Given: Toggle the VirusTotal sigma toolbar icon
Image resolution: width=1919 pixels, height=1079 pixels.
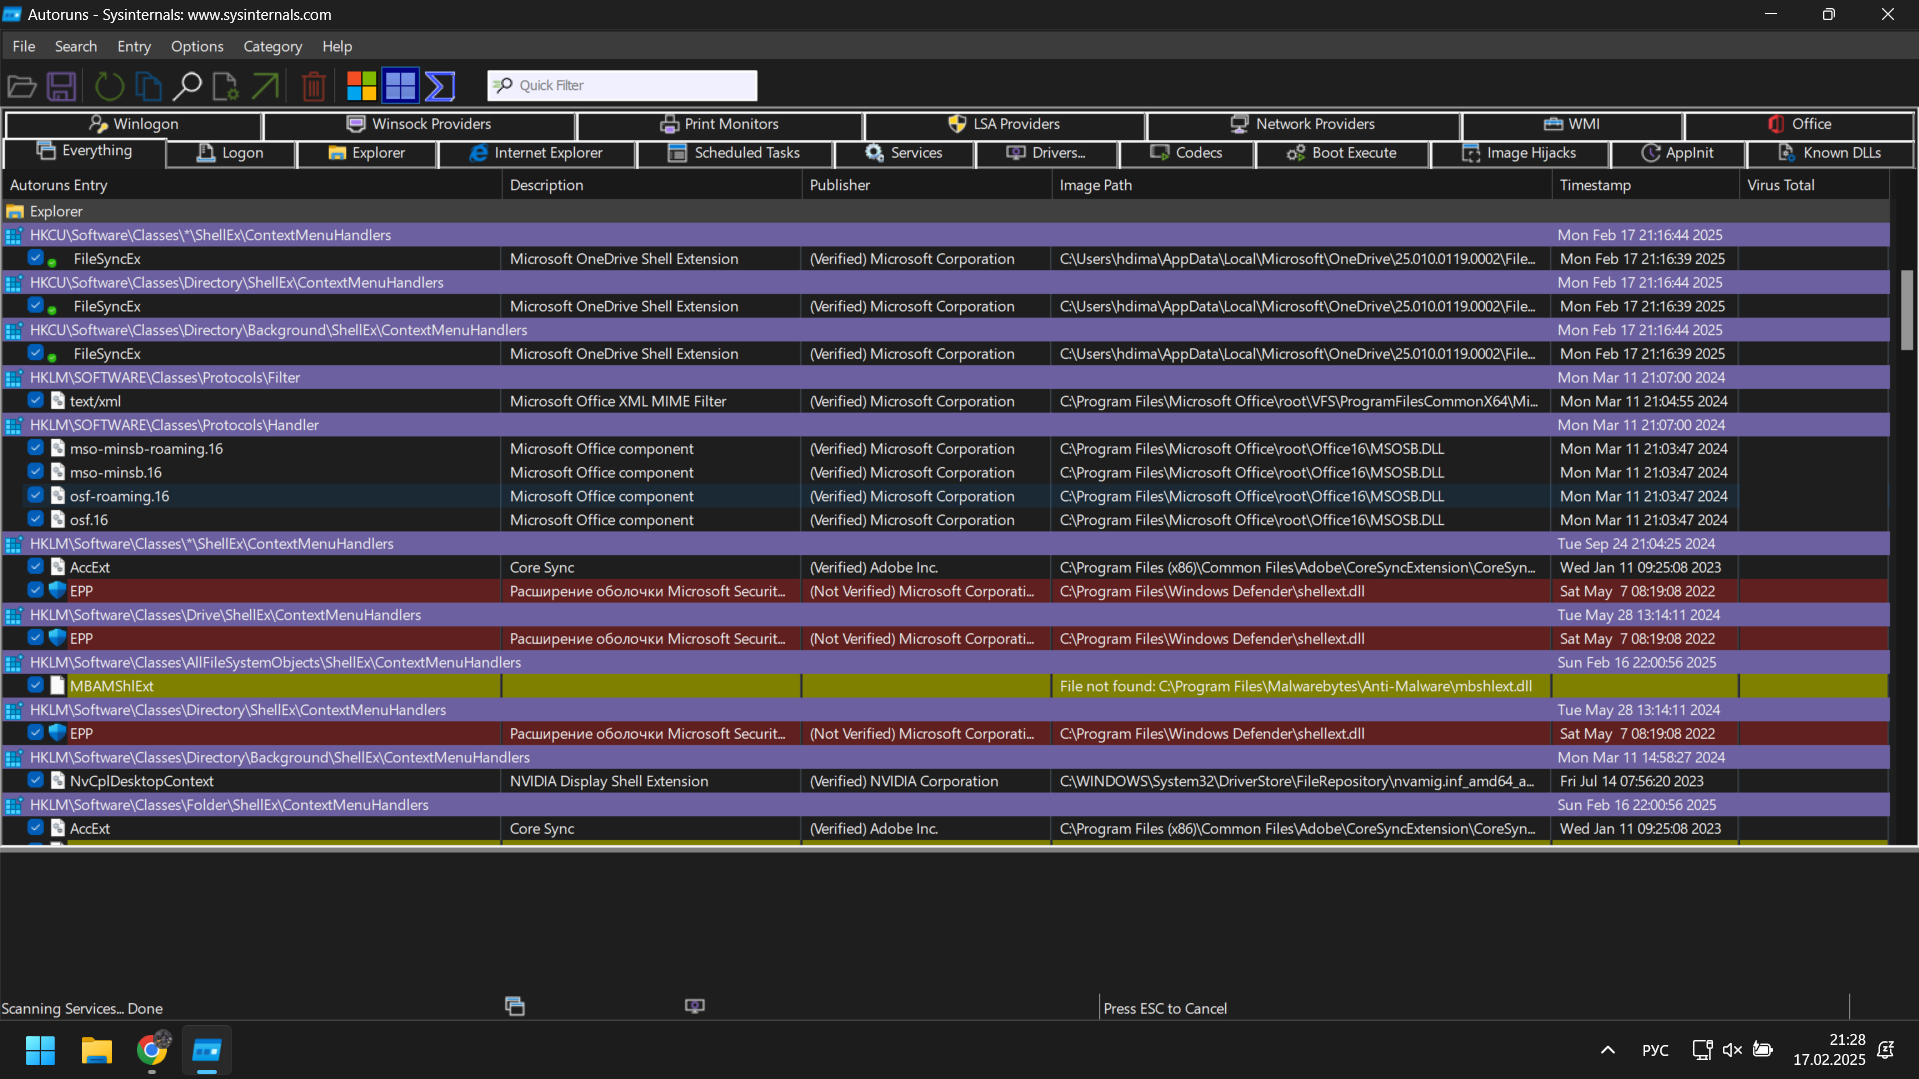Looking at the screenshot, I should (440, 86).
